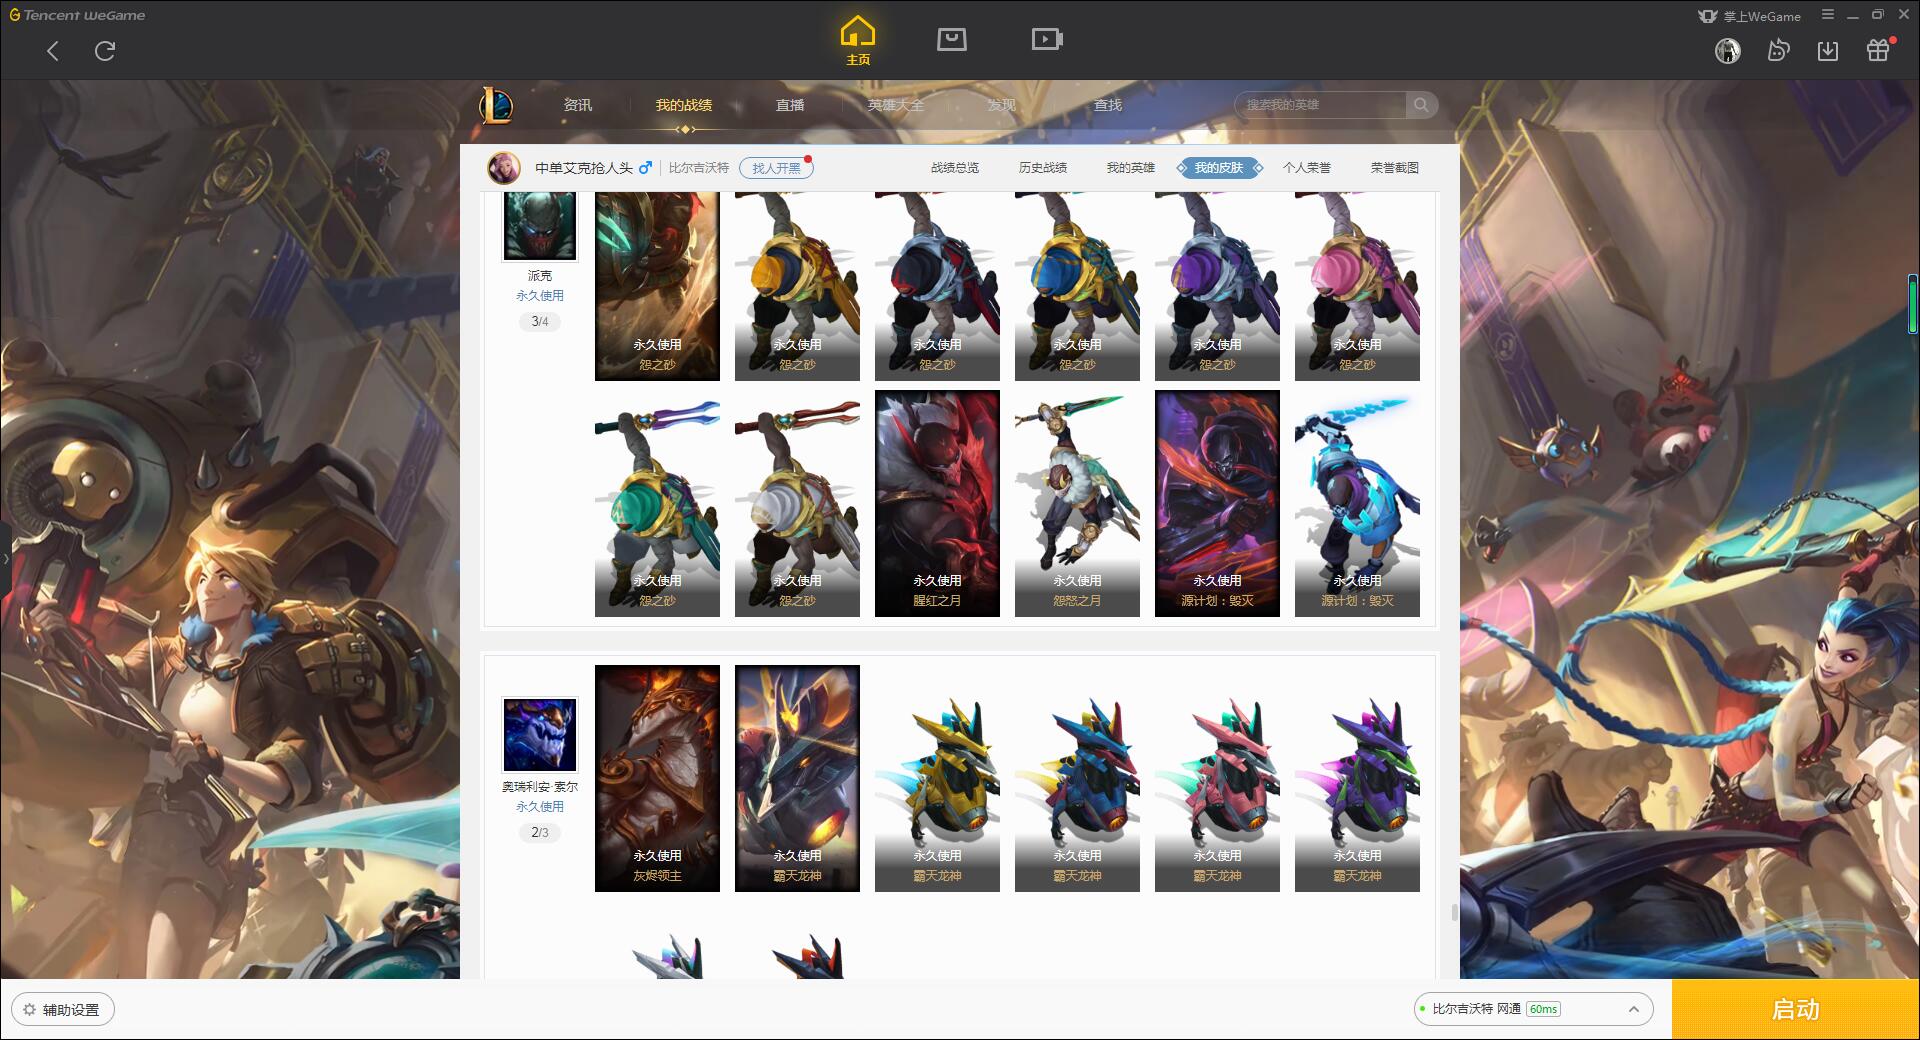Click the 60ms latency indicator
Image resolution: width=1920 pixels, height=1040 pixels.
(1543, 1009)
